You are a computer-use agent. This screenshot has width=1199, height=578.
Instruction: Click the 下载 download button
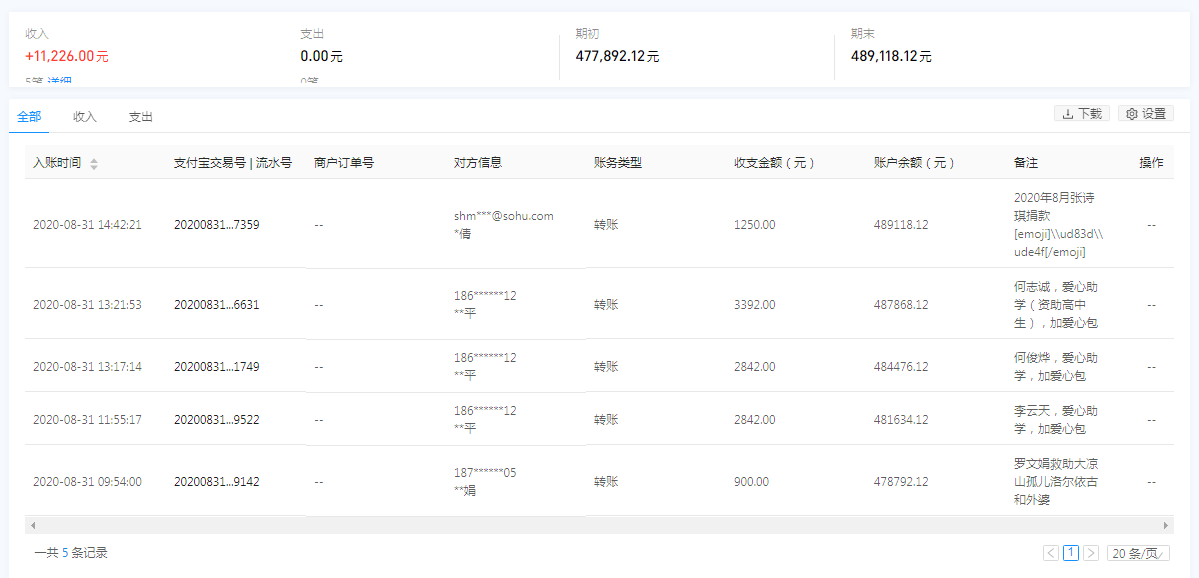pyautogui.click(x=1082, y=114)
